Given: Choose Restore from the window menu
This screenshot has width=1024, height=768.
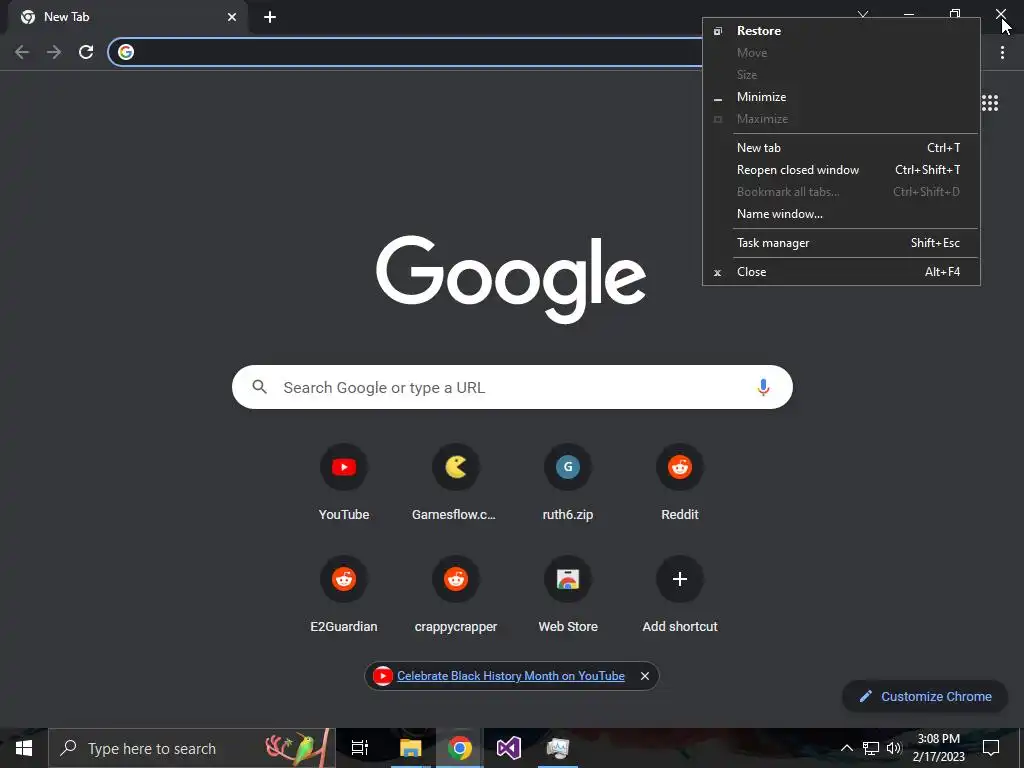Looking at the screenshot, I should [x=841, y=31].
